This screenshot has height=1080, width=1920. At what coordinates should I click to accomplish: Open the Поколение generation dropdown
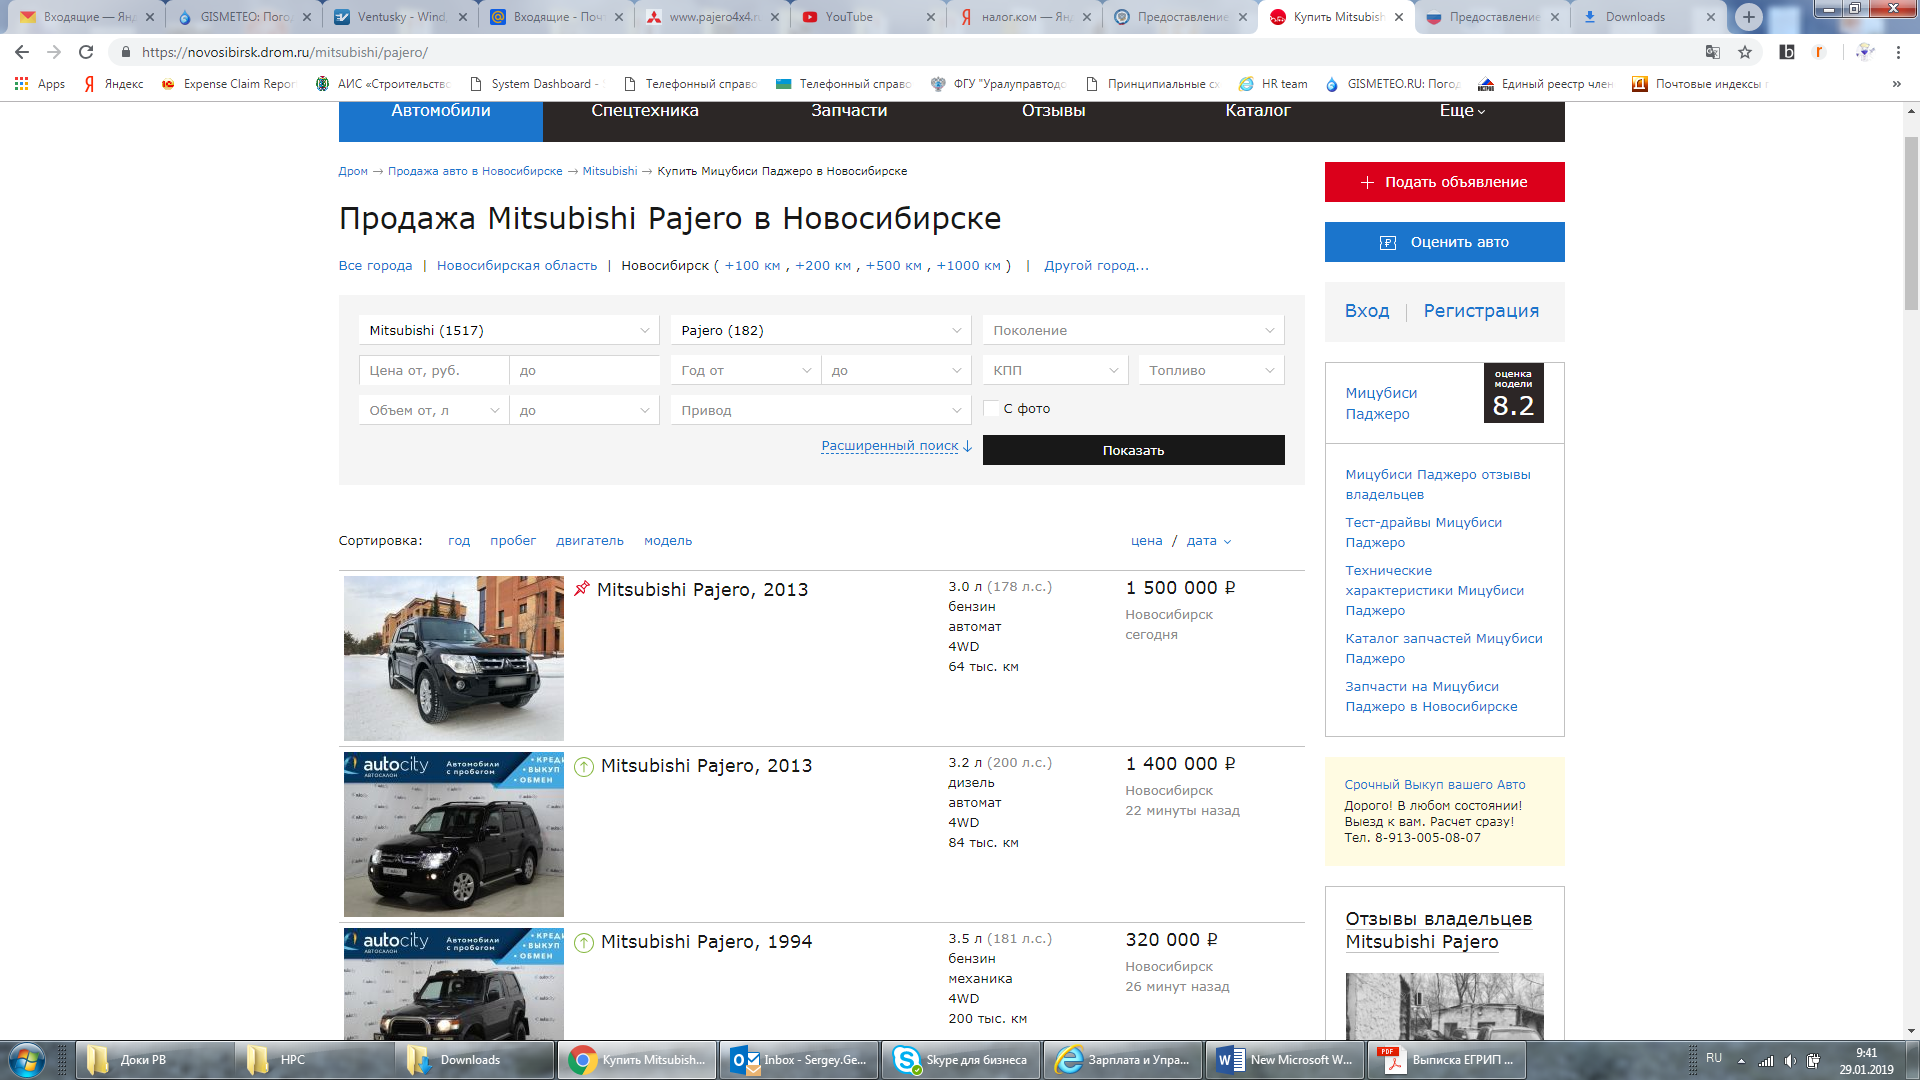pyautogui.click(x=1133, y=330)
